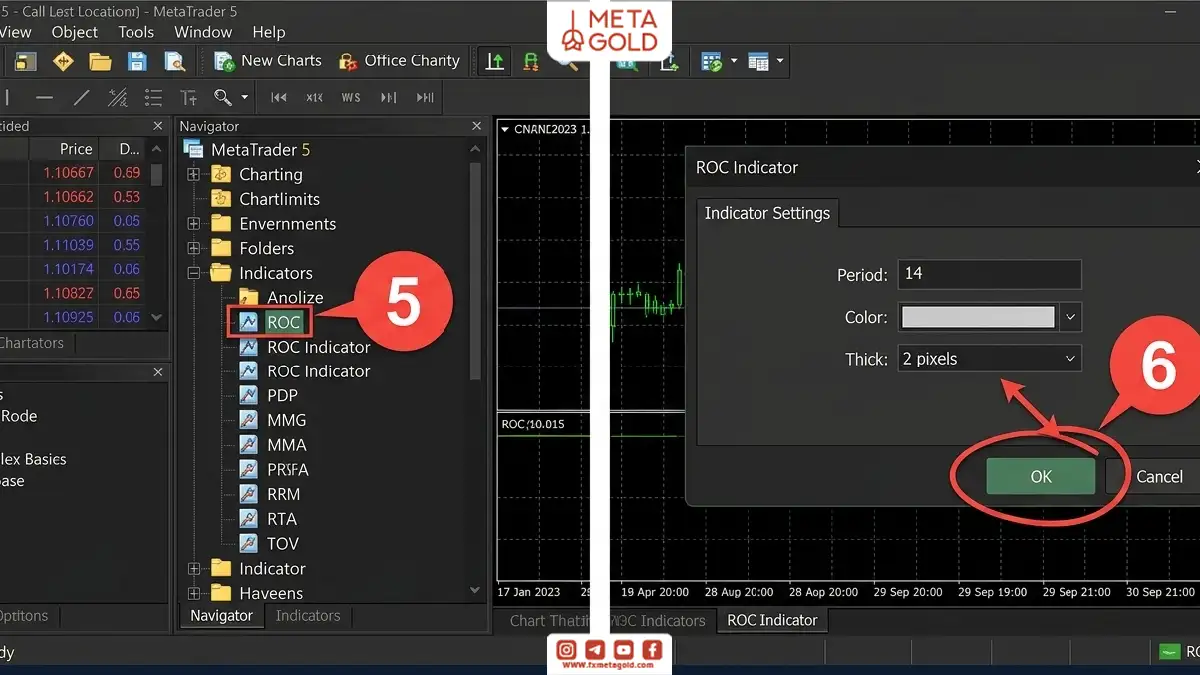Select the diagonal trendline tool
The width and height of the screenshot is (1200, 675).
click(81, 98)
